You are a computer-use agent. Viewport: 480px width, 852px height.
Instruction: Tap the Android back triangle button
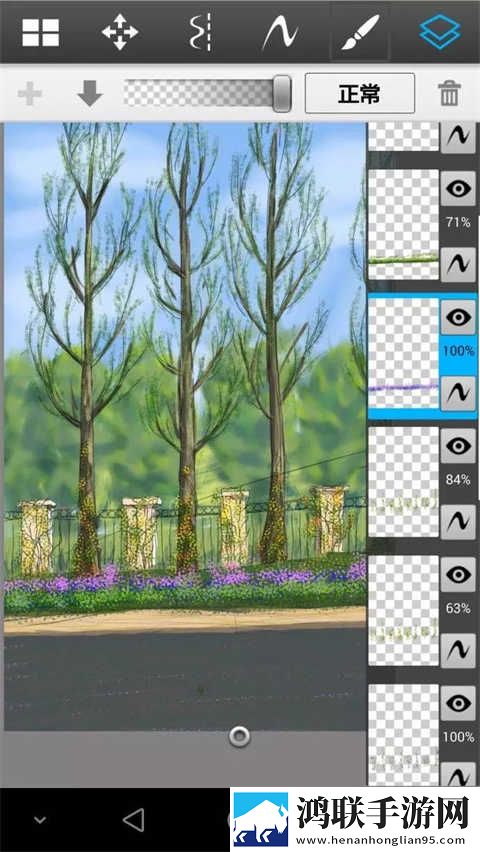tap(134, 819)
